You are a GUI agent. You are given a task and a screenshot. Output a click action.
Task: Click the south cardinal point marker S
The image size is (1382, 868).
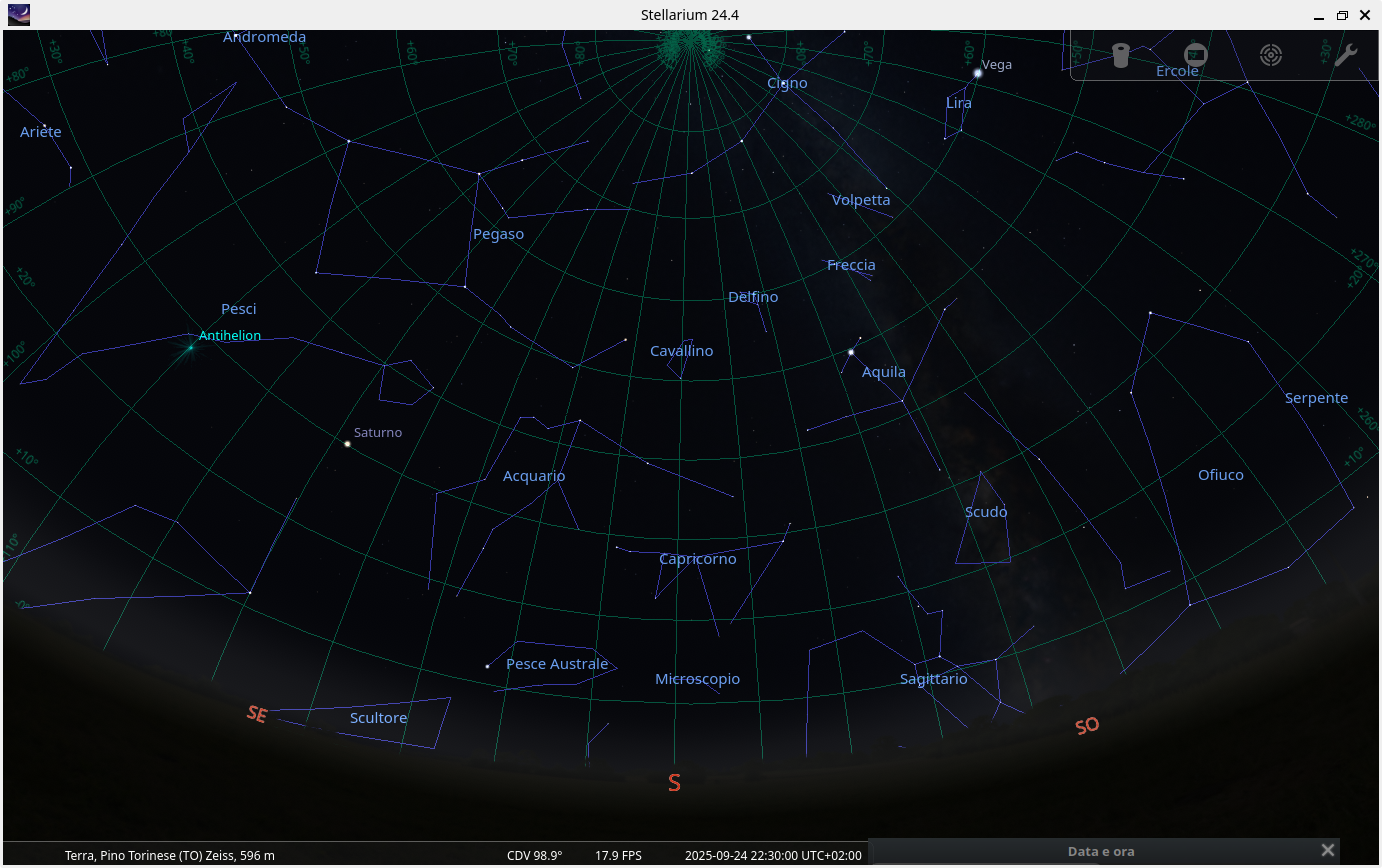click(x=674, y=783)
